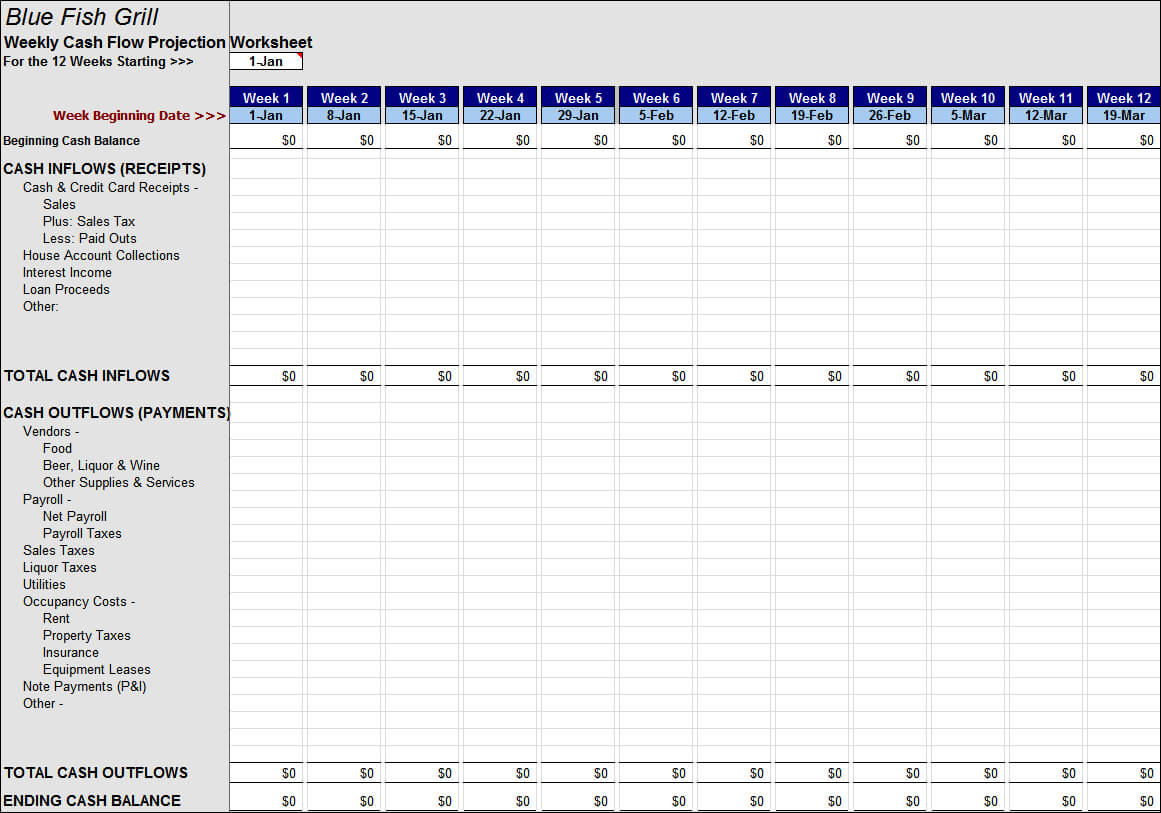Click the Week 7 column header
The image size is (1161, 813).
pyautogui.click(x=734, y=98)
